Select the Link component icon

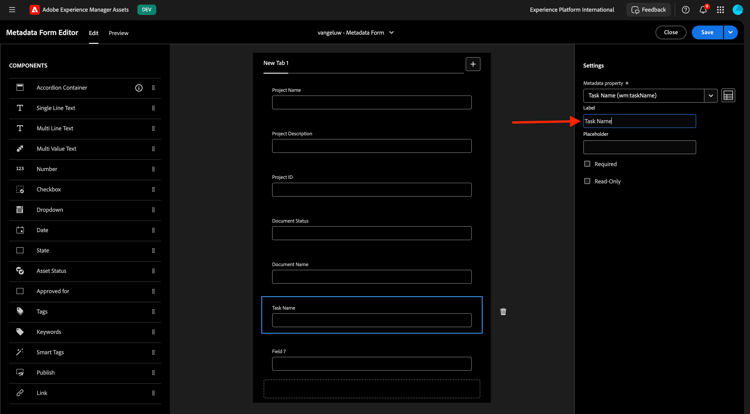coord(20,393)
